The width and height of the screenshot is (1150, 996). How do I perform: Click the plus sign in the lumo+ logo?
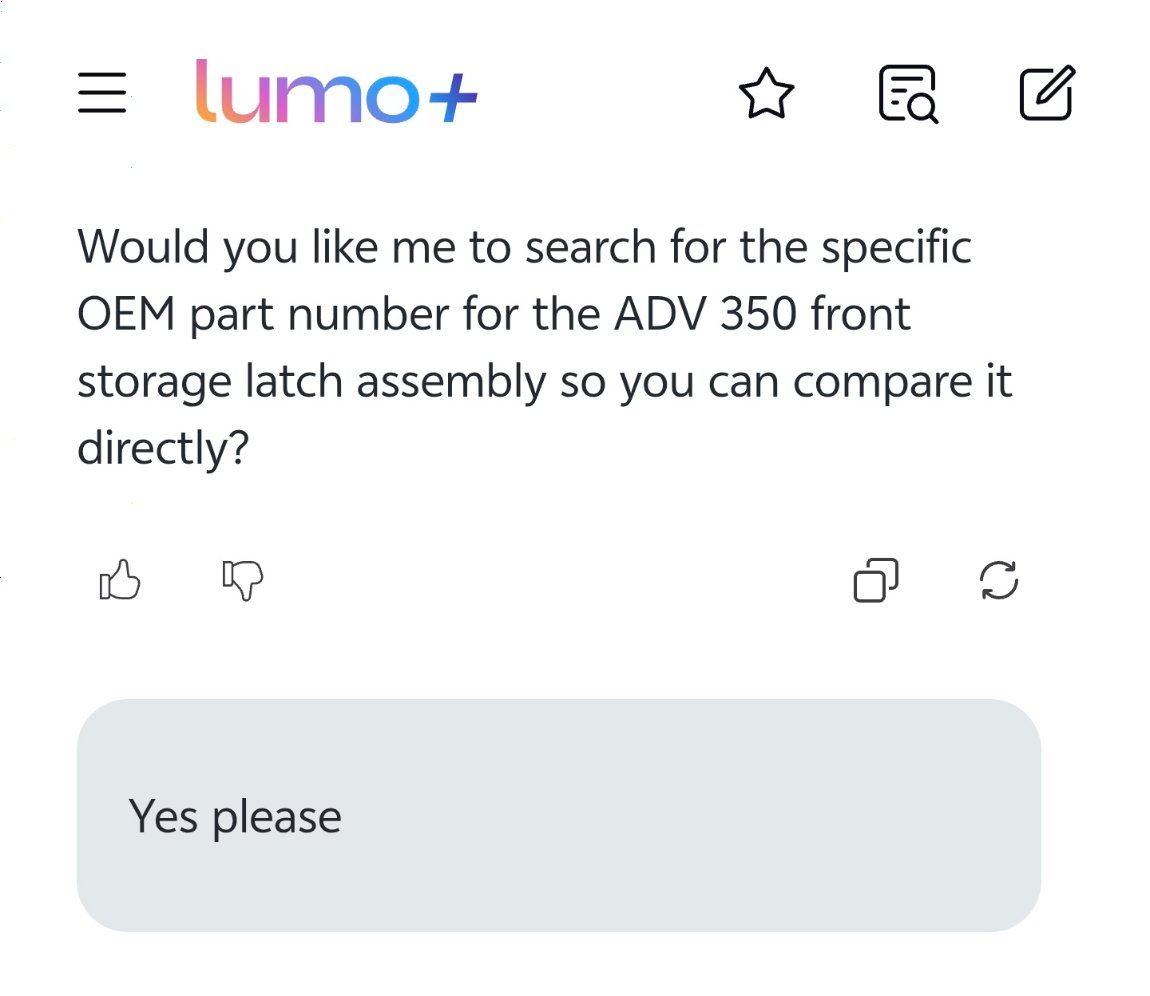[x=451, y=98]
